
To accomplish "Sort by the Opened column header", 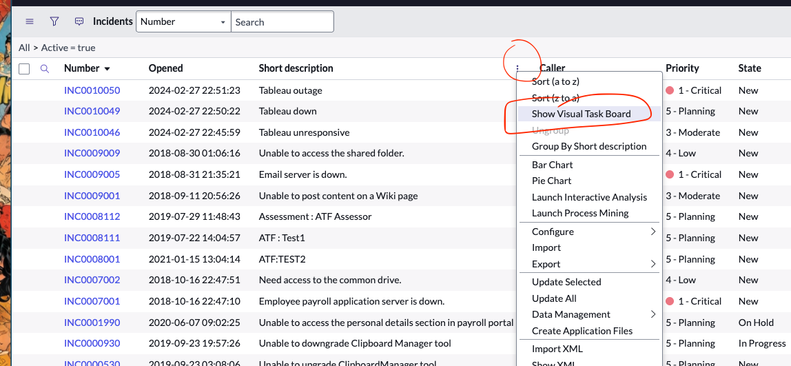I will coord(165,68).
